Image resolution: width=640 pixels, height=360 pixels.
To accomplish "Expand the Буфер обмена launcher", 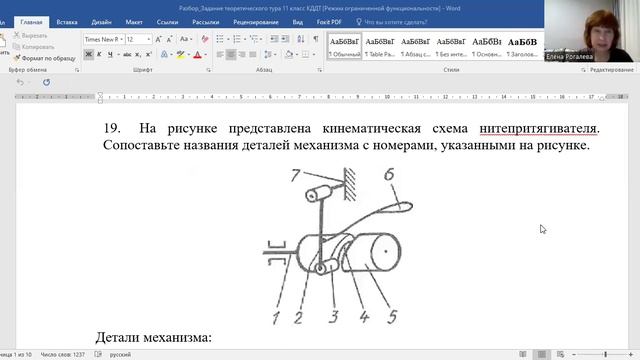I will tap(77, 70).
